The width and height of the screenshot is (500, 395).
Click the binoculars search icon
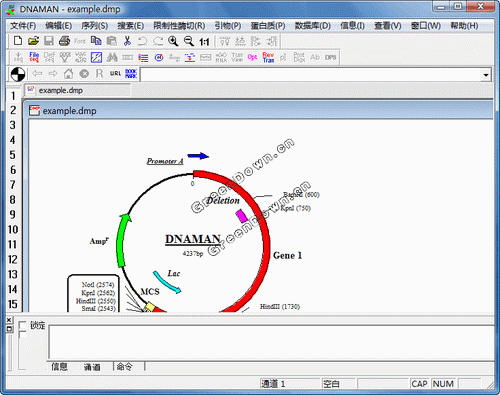pyautogui.click(x=112, y=57)
